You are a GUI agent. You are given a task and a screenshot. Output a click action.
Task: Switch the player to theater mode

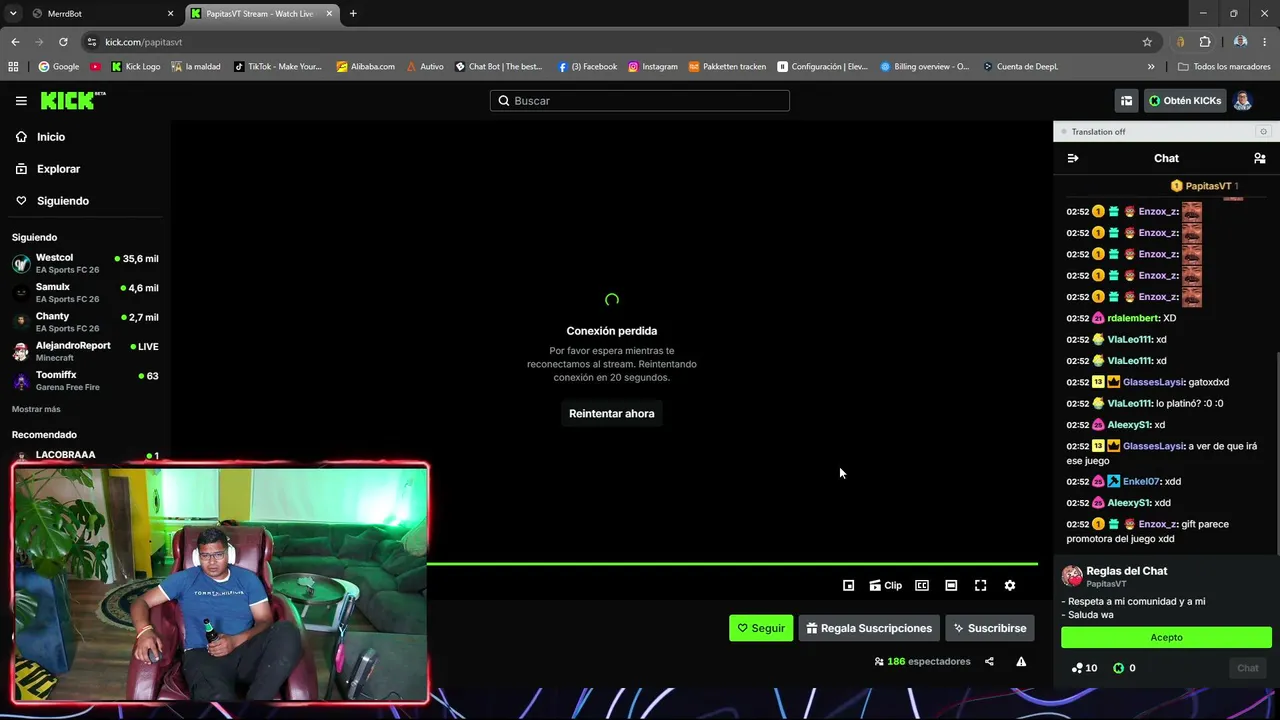(951, 586)
